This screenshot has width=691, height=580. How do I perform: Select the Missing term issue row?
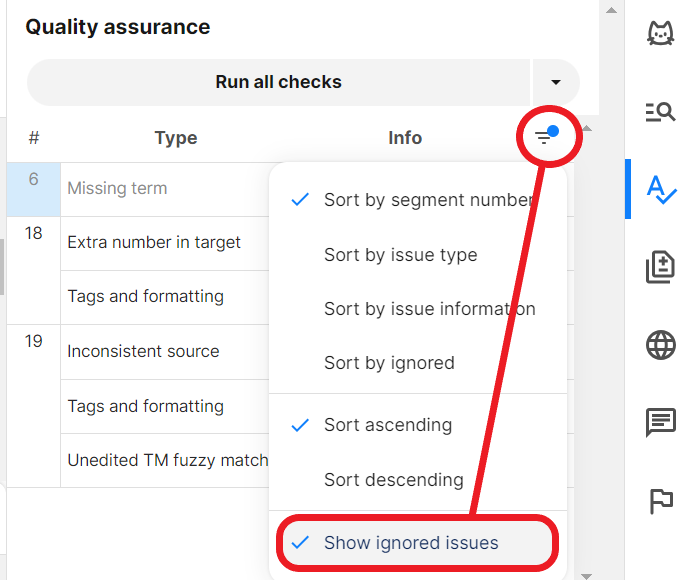[x=117, y=188]
